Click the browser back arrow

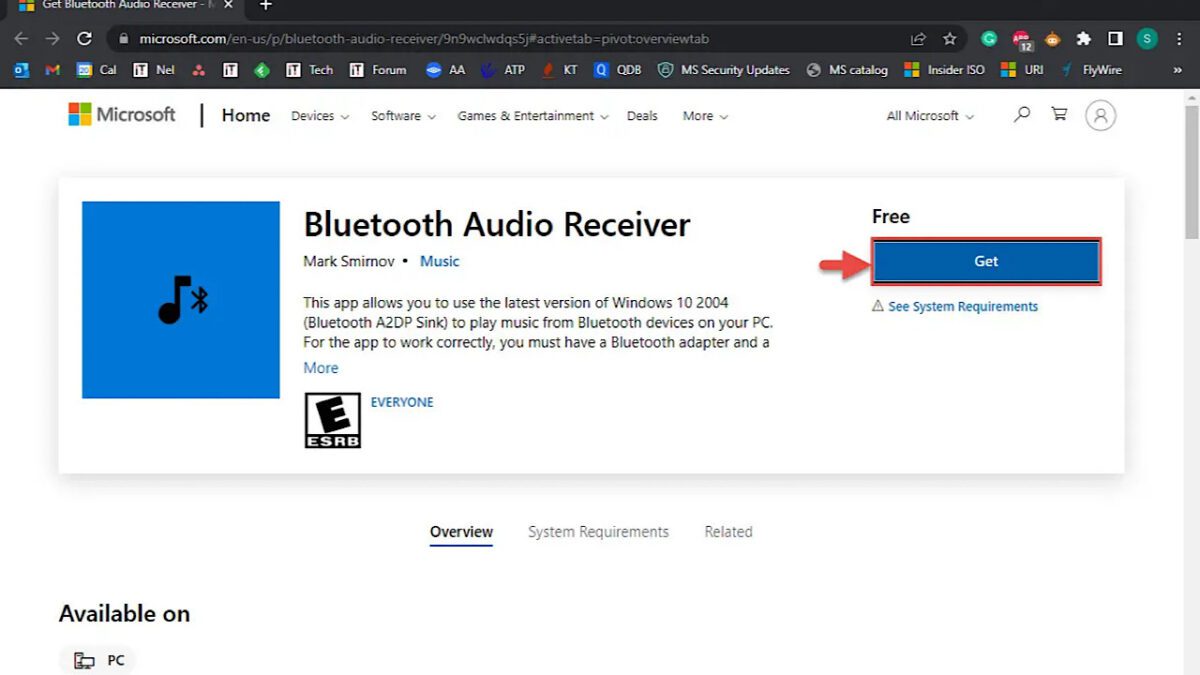(21, 39)
